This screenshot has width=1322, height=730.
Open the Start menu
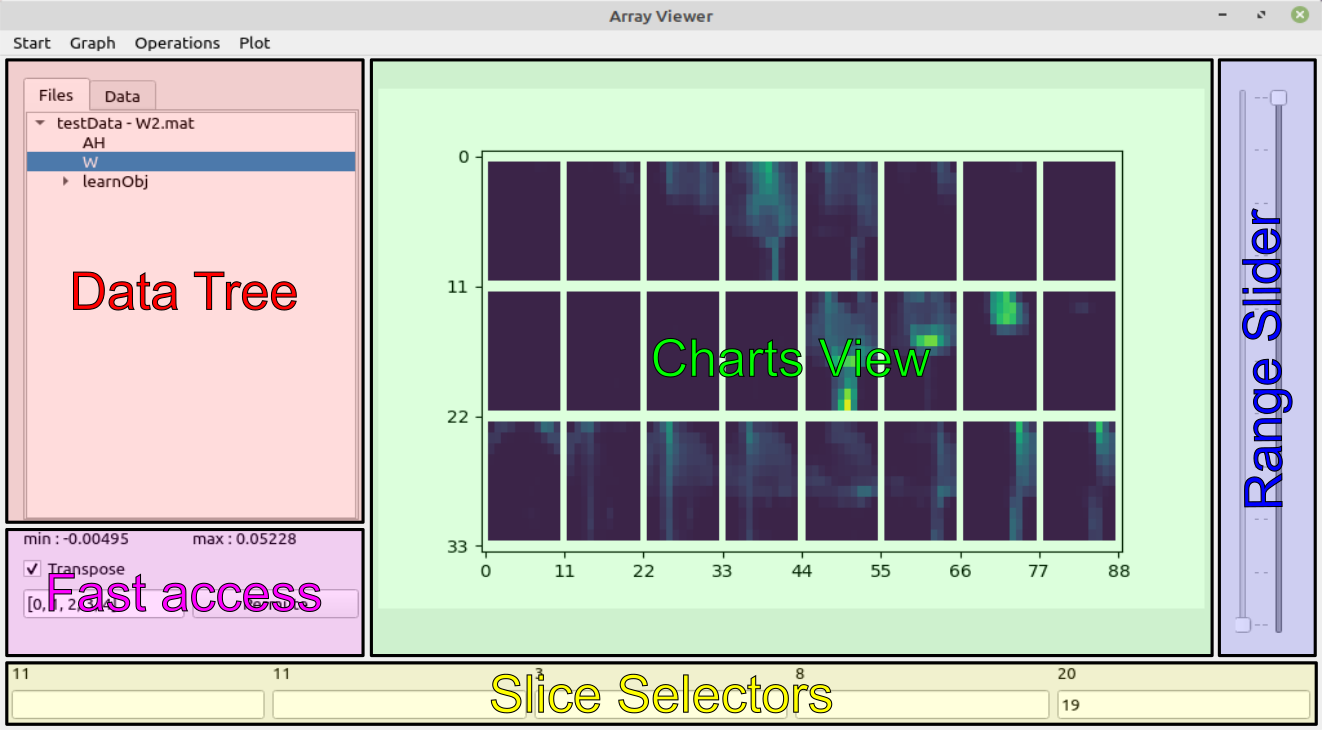[32, 43]
